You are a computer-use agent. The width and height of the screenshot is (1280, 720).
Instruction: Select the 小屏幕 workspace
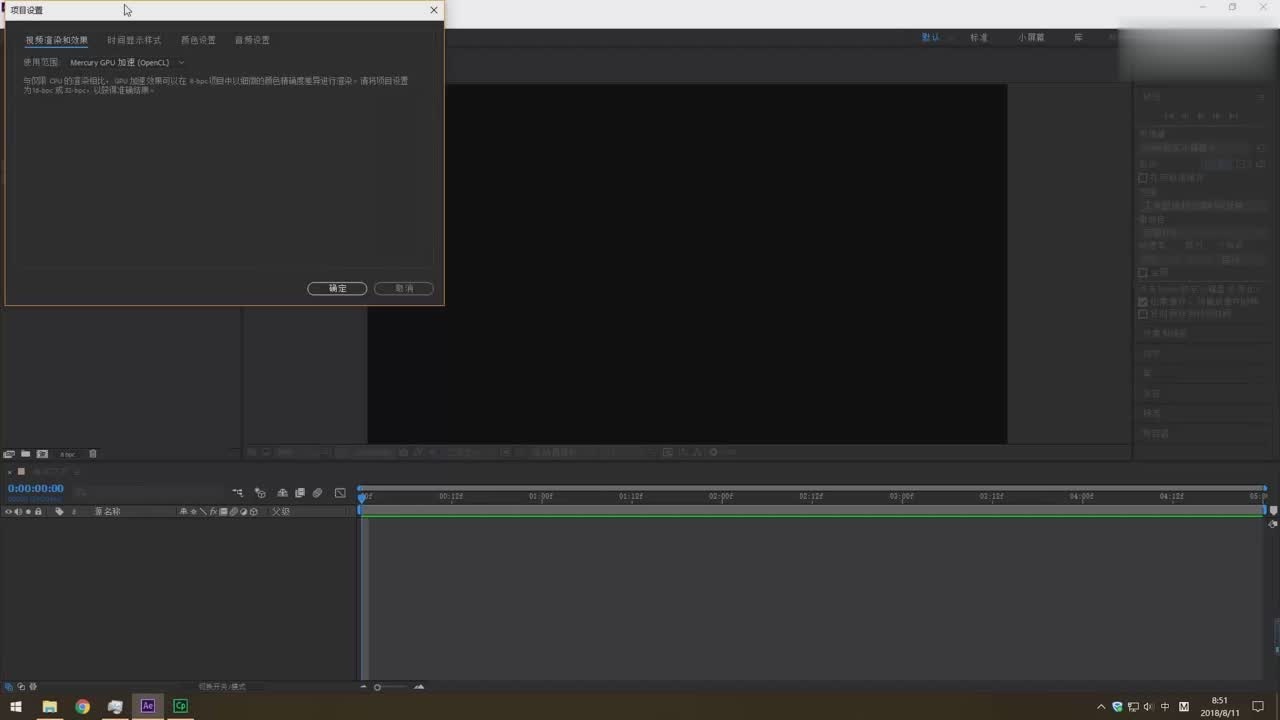pyautogui.click(x=1031, y=37)
